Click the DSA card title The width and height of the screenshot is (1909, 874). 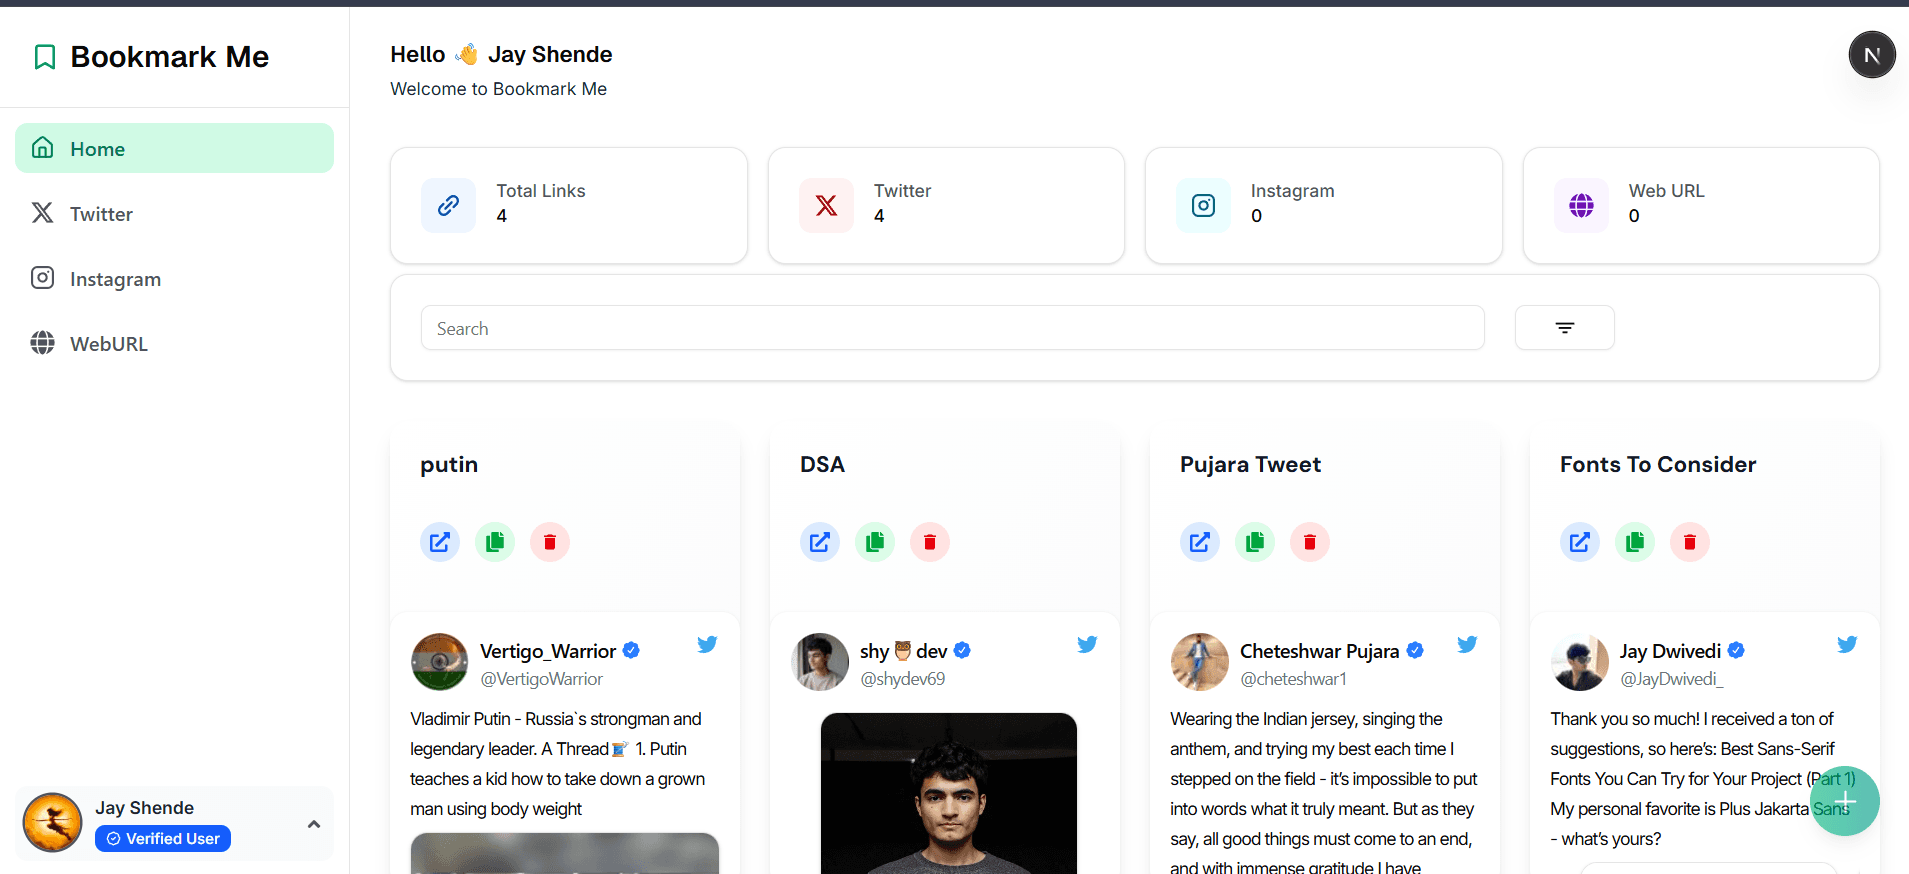coord(822,465)
